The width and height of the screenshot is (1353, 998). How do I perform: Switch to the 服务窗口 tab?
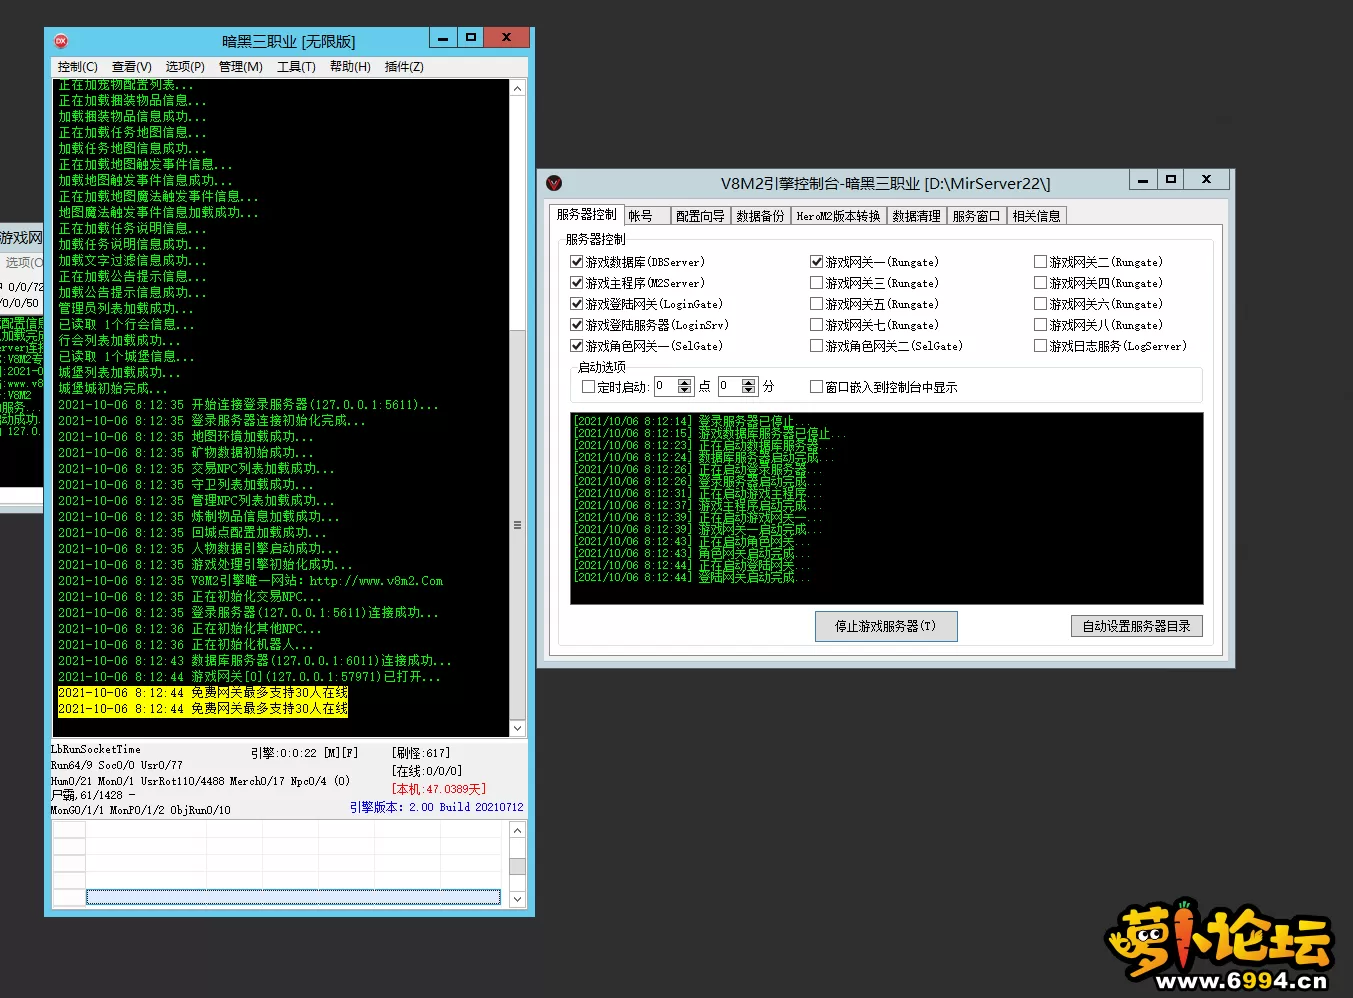click(976, 216)
